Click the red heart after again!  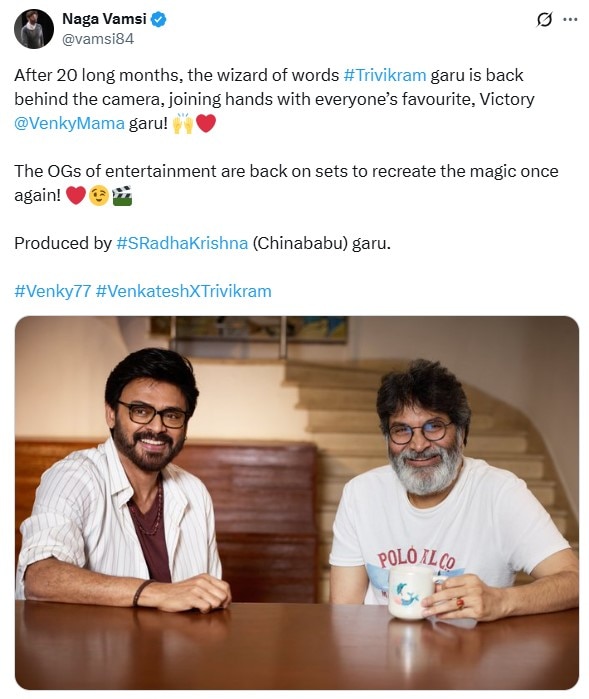(76, 196)
